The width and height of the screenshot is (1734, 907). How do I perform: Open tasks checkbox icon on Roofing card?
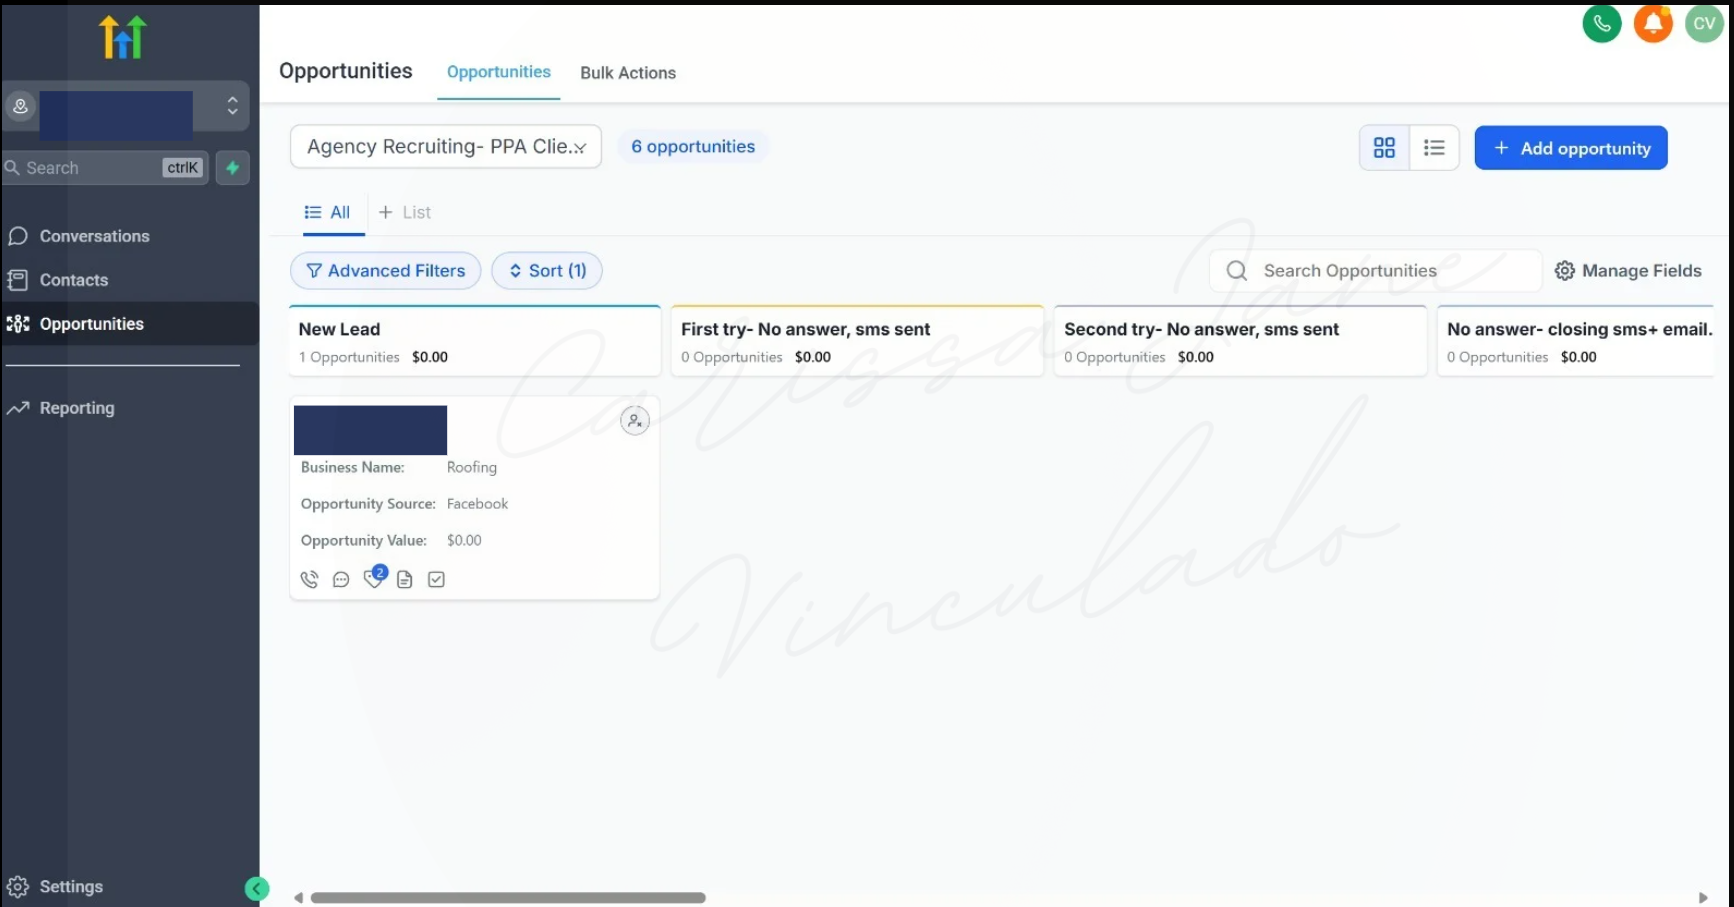coord(436,580)
